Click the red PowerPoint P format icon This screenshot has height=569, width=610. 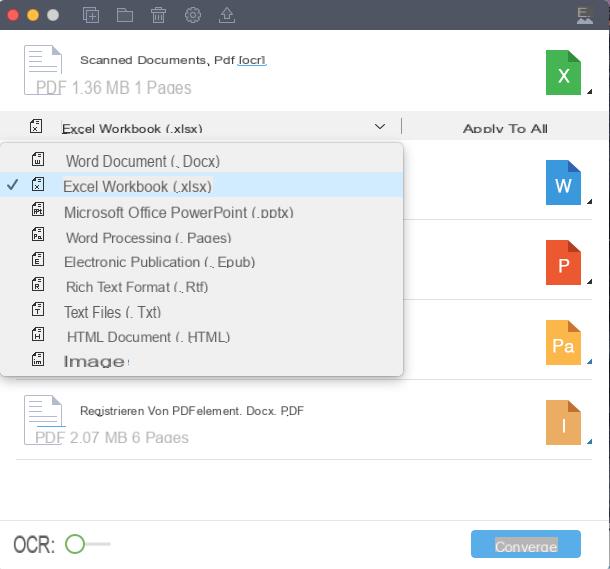pos(563,263)
